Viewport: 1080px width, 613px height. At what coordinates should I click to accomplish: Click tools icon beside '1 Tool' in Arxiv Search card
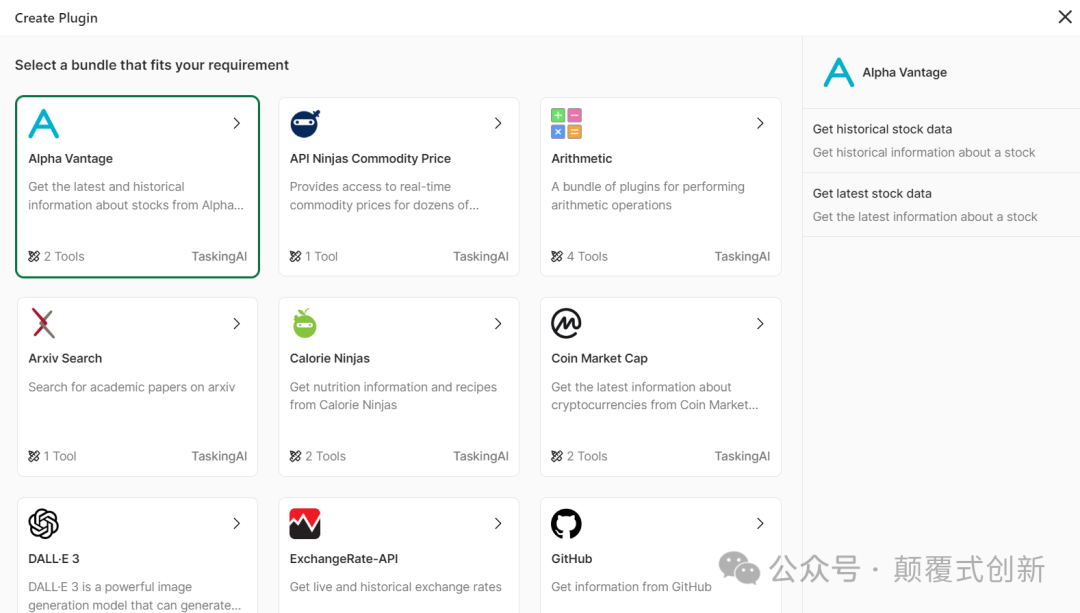point(34,456)
